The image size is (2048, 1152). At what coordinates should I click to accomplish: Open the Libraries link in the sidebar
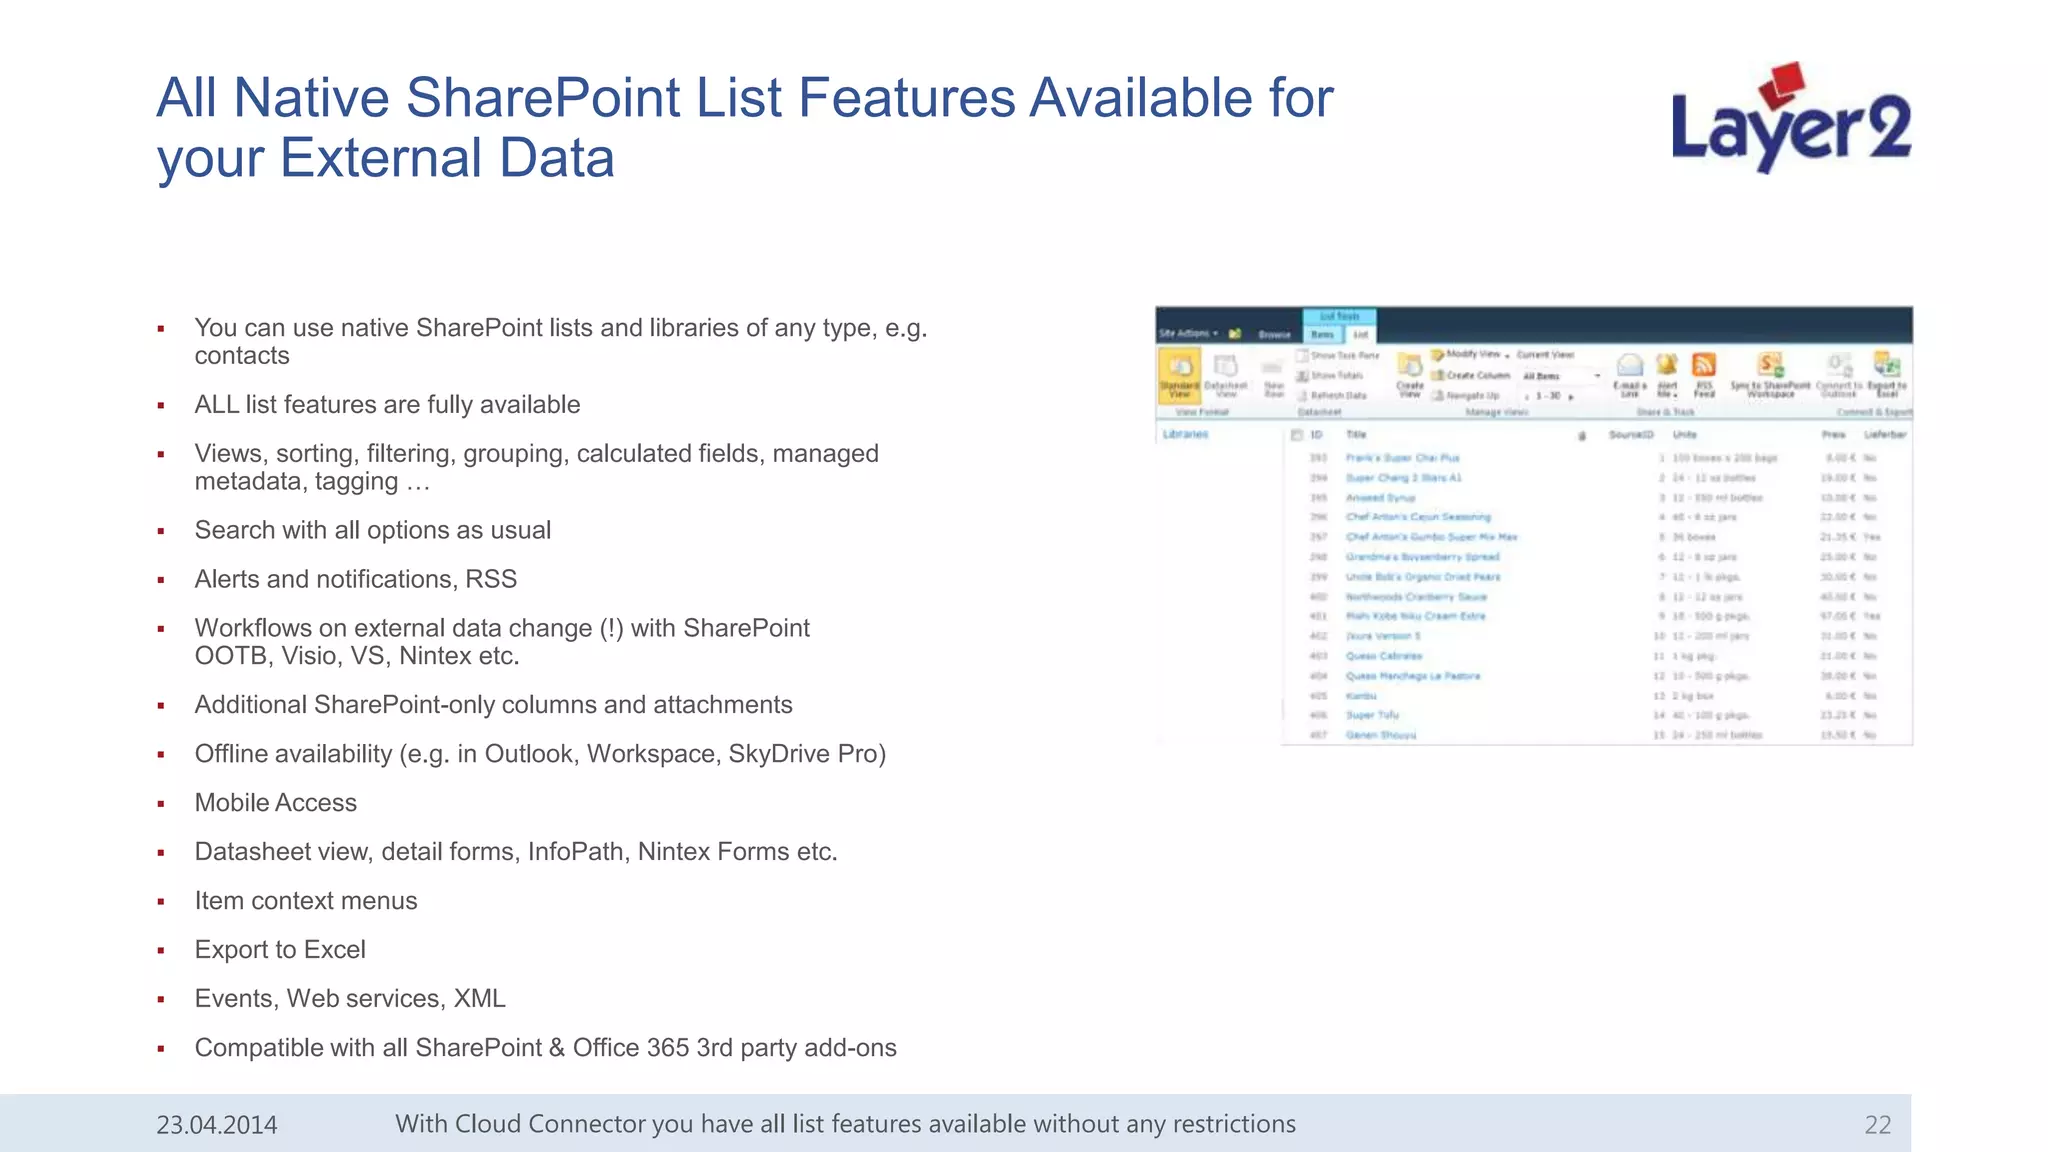1186,434
